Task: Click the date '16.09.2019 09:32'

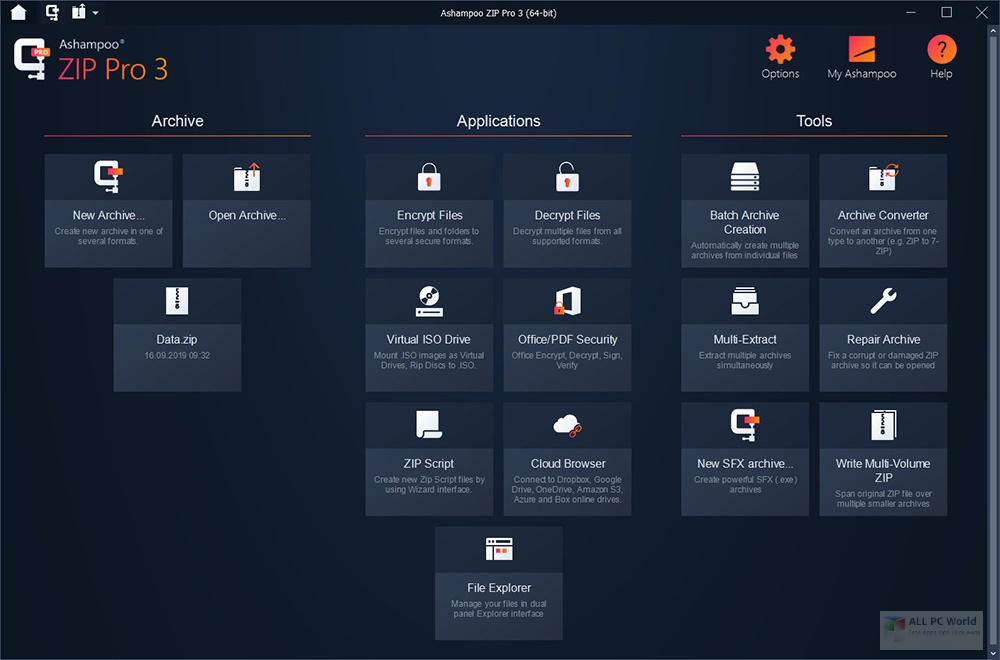Action: [177, 356]
